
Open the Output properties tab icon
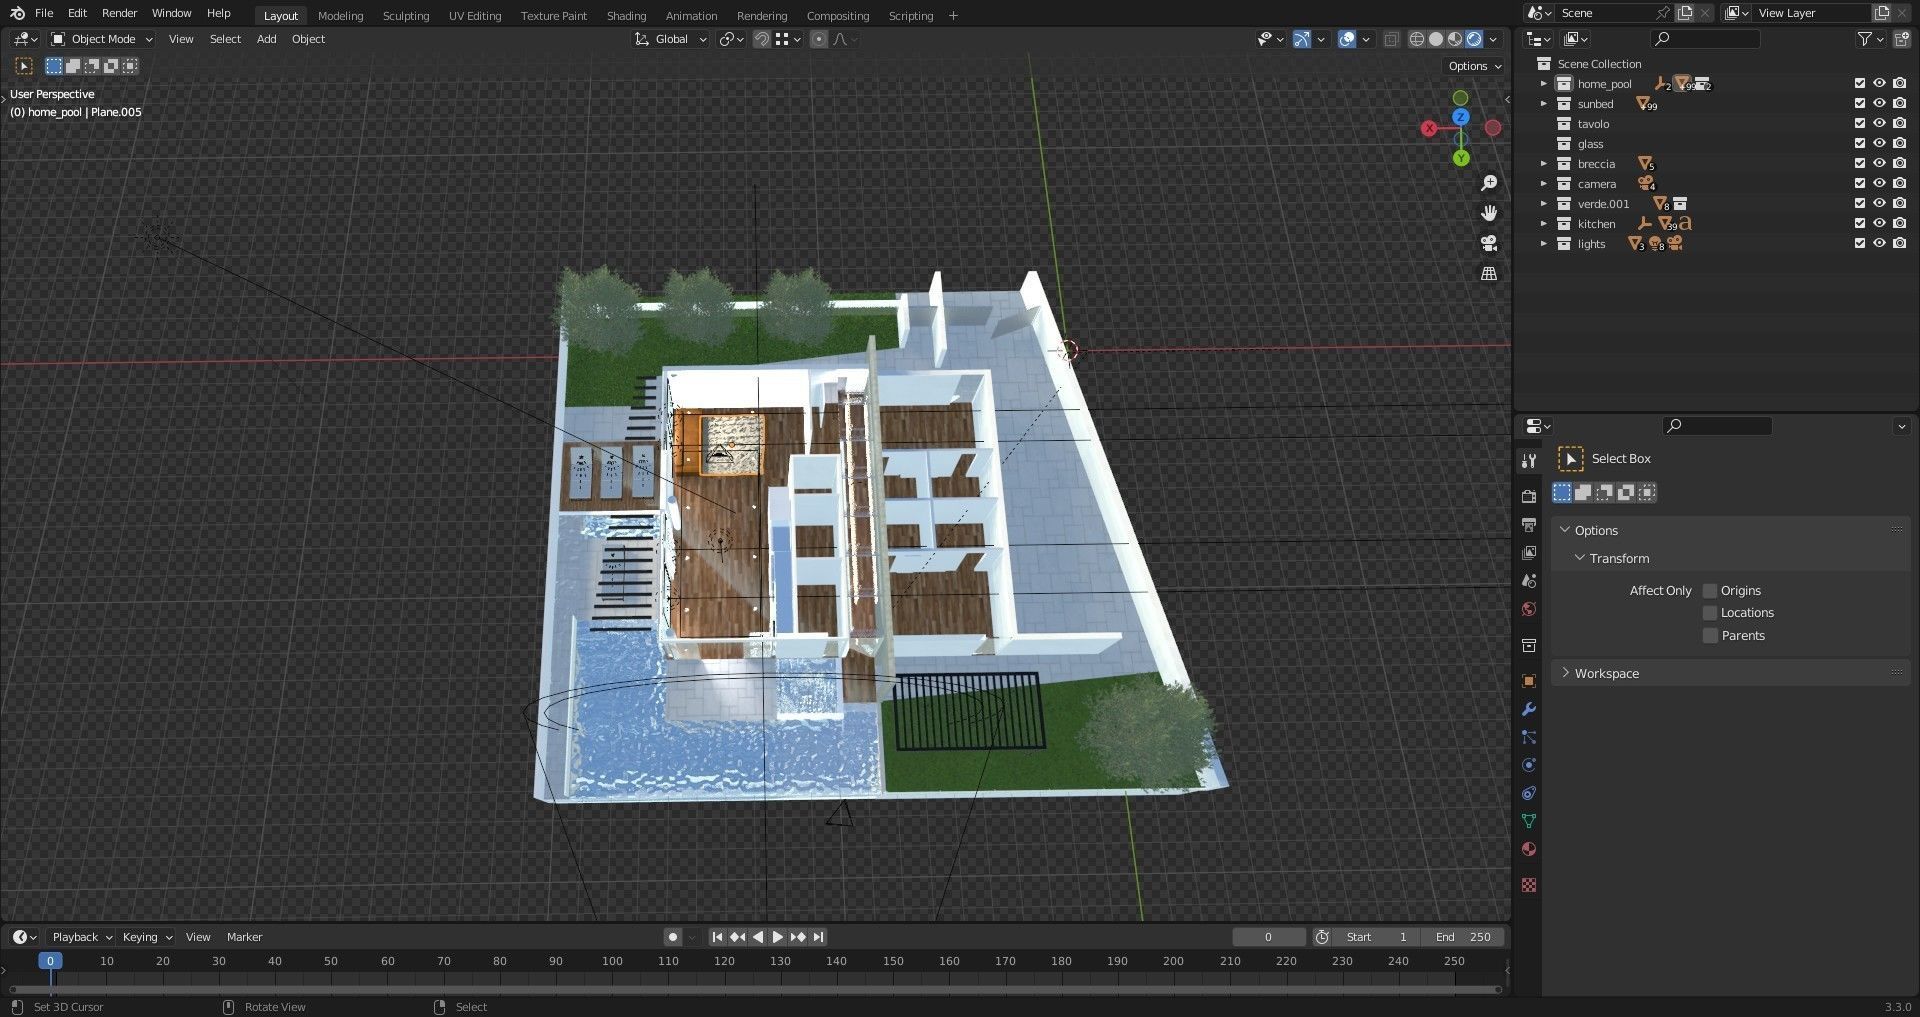click(x=1528, y=524)
